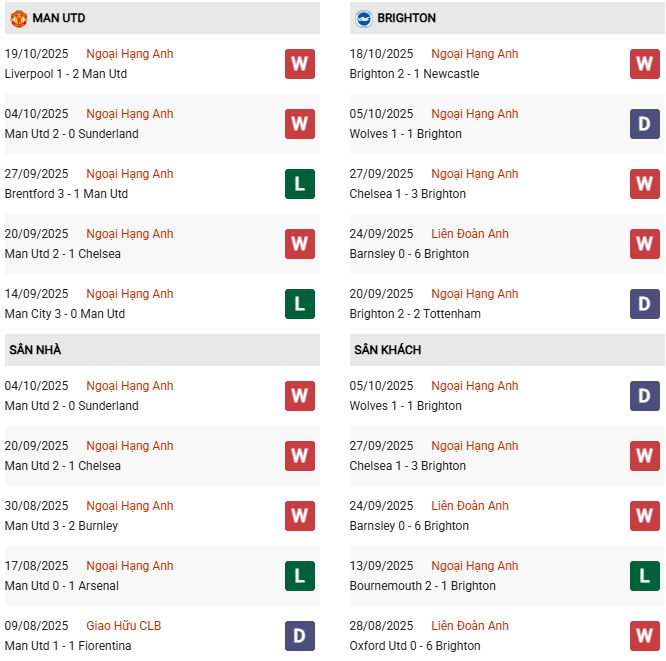Viewport: 666px width, 661px height.
Task: Click the L badge for Bournemouth 2-1 Brighton
Action: click(x=644, y=576)
